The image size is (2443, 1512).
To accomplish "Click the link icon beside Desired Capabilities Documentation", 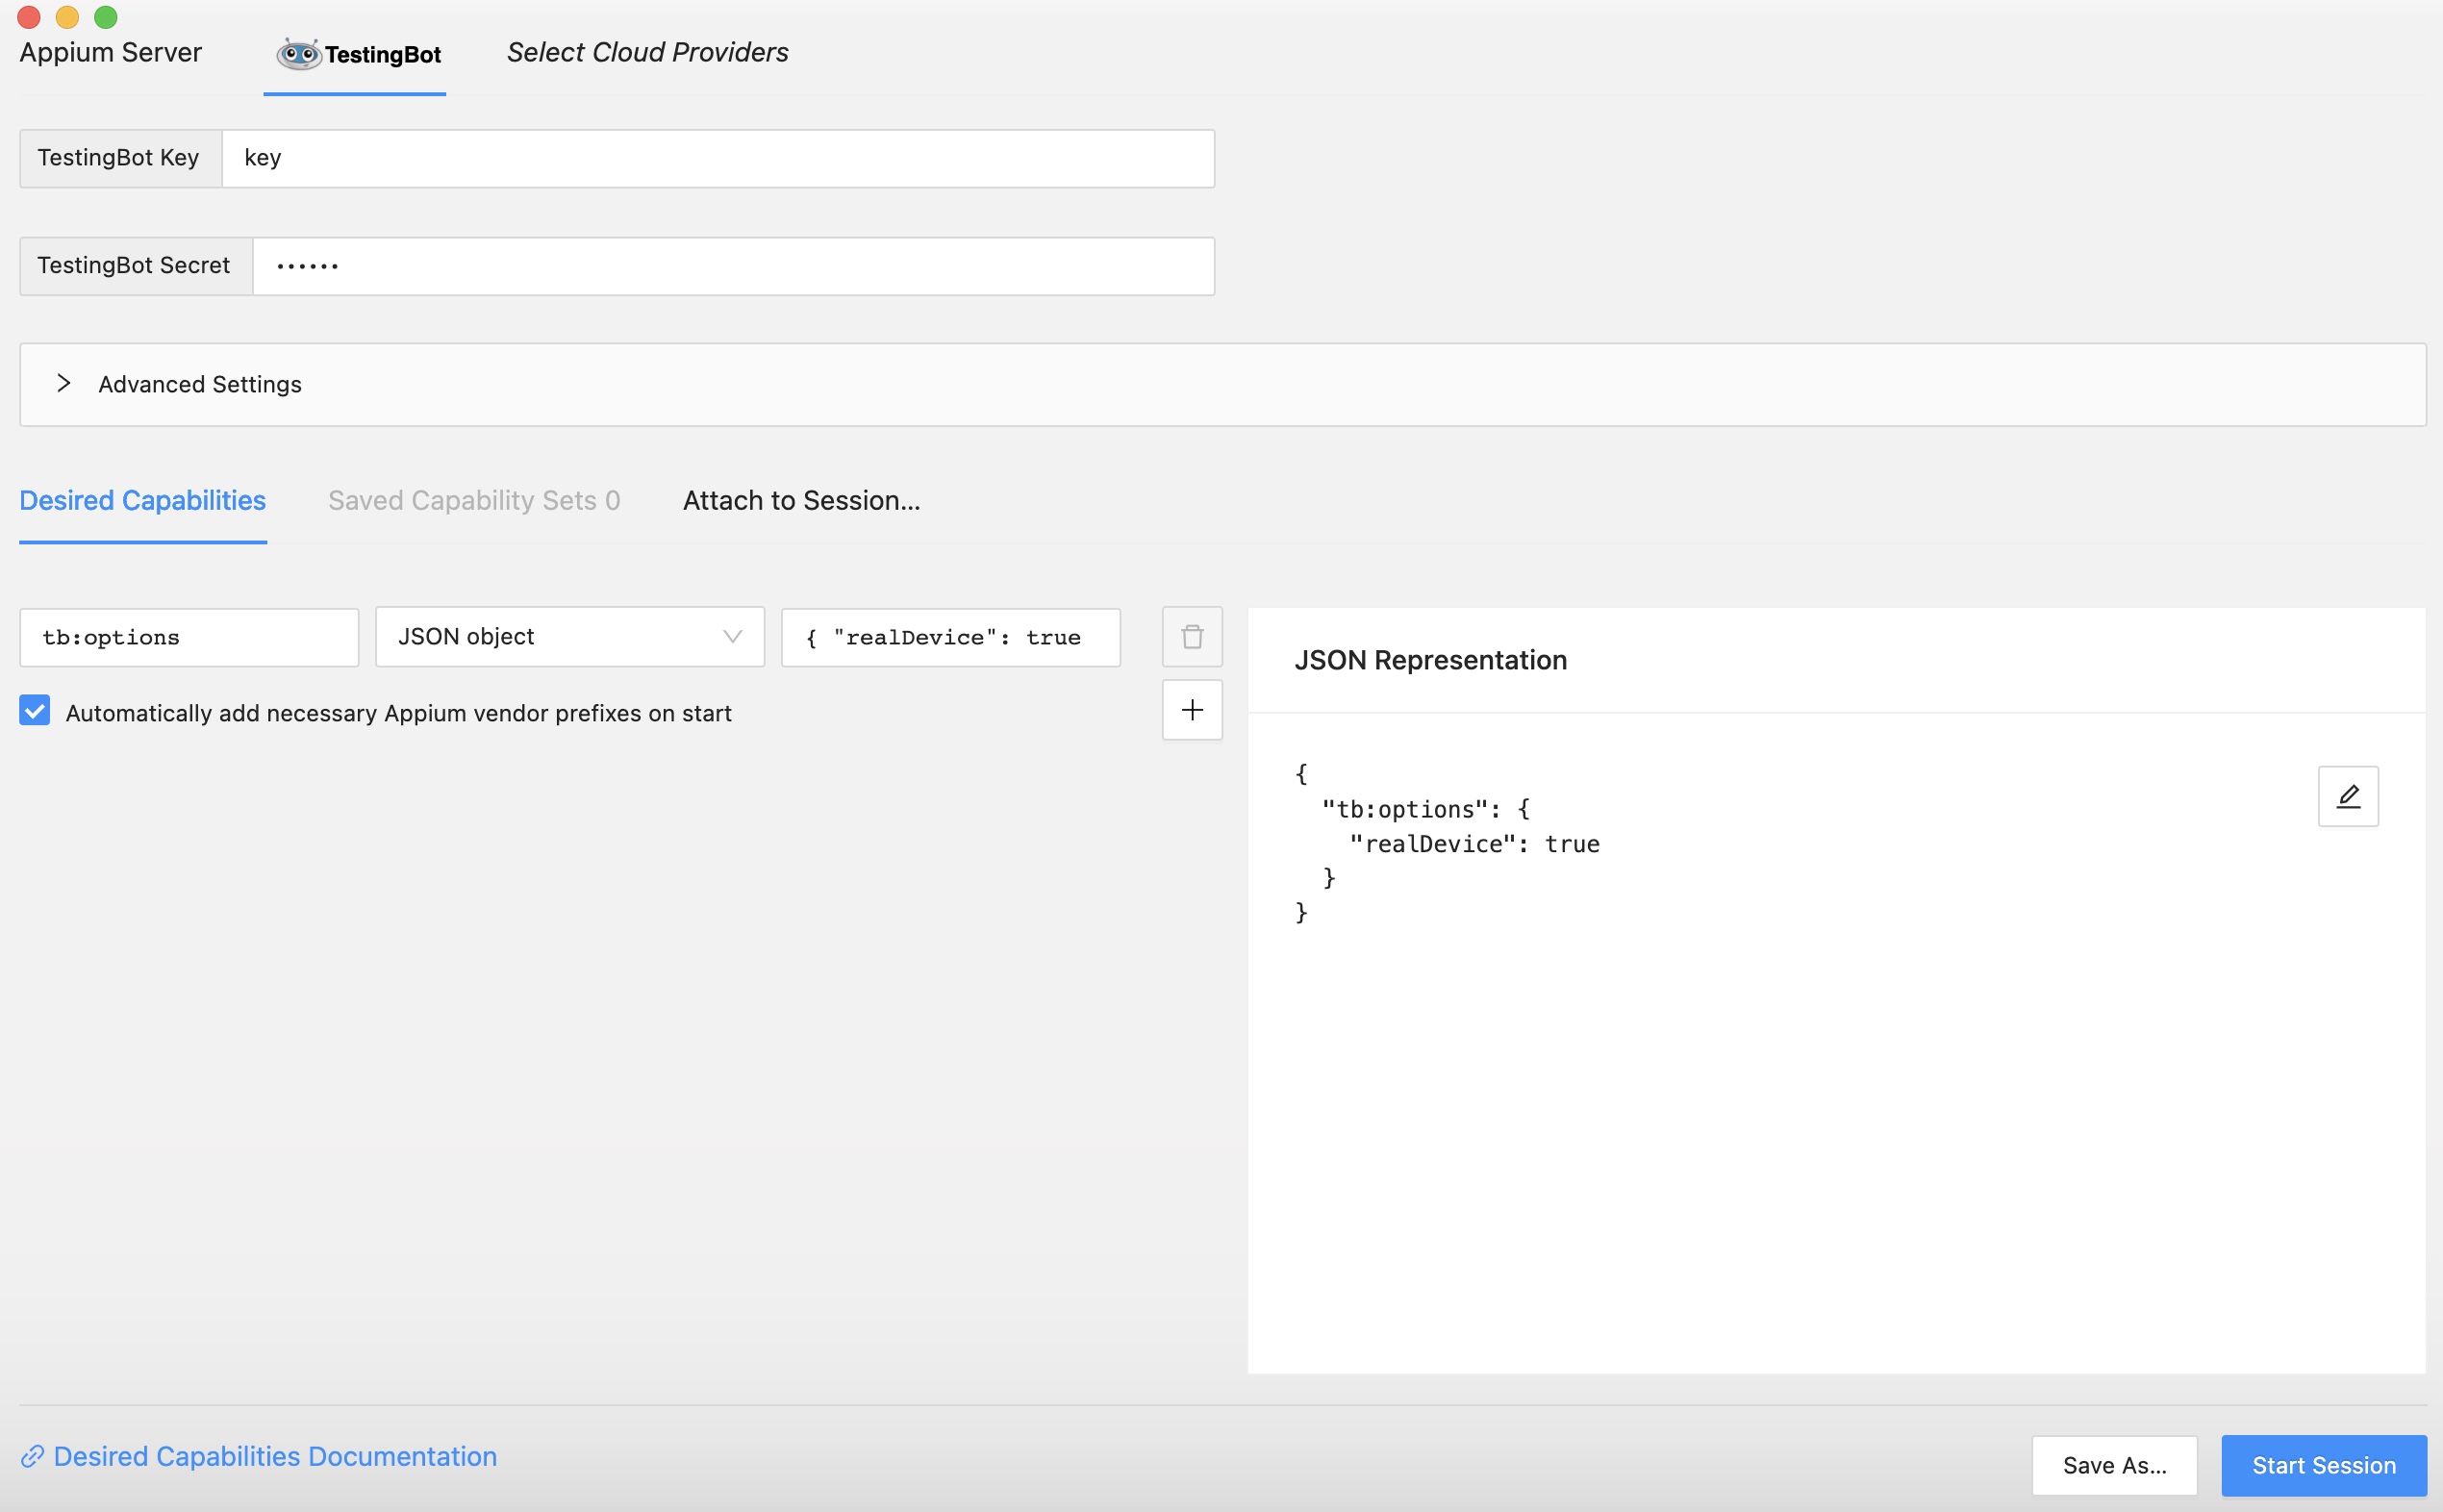I will click(x=32, y=1456).
